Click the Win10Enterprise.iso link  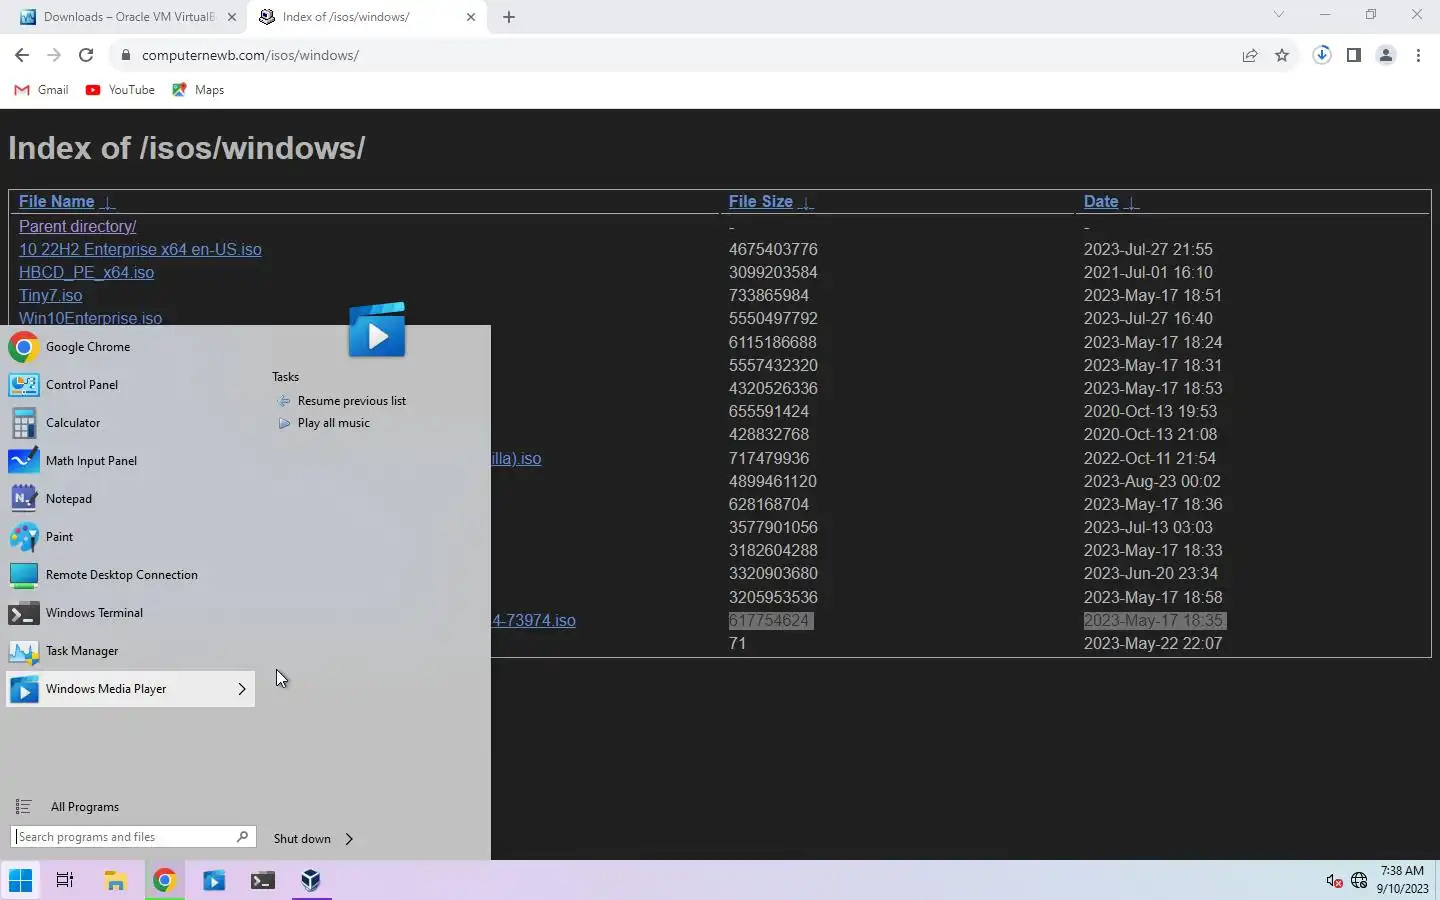90,319
